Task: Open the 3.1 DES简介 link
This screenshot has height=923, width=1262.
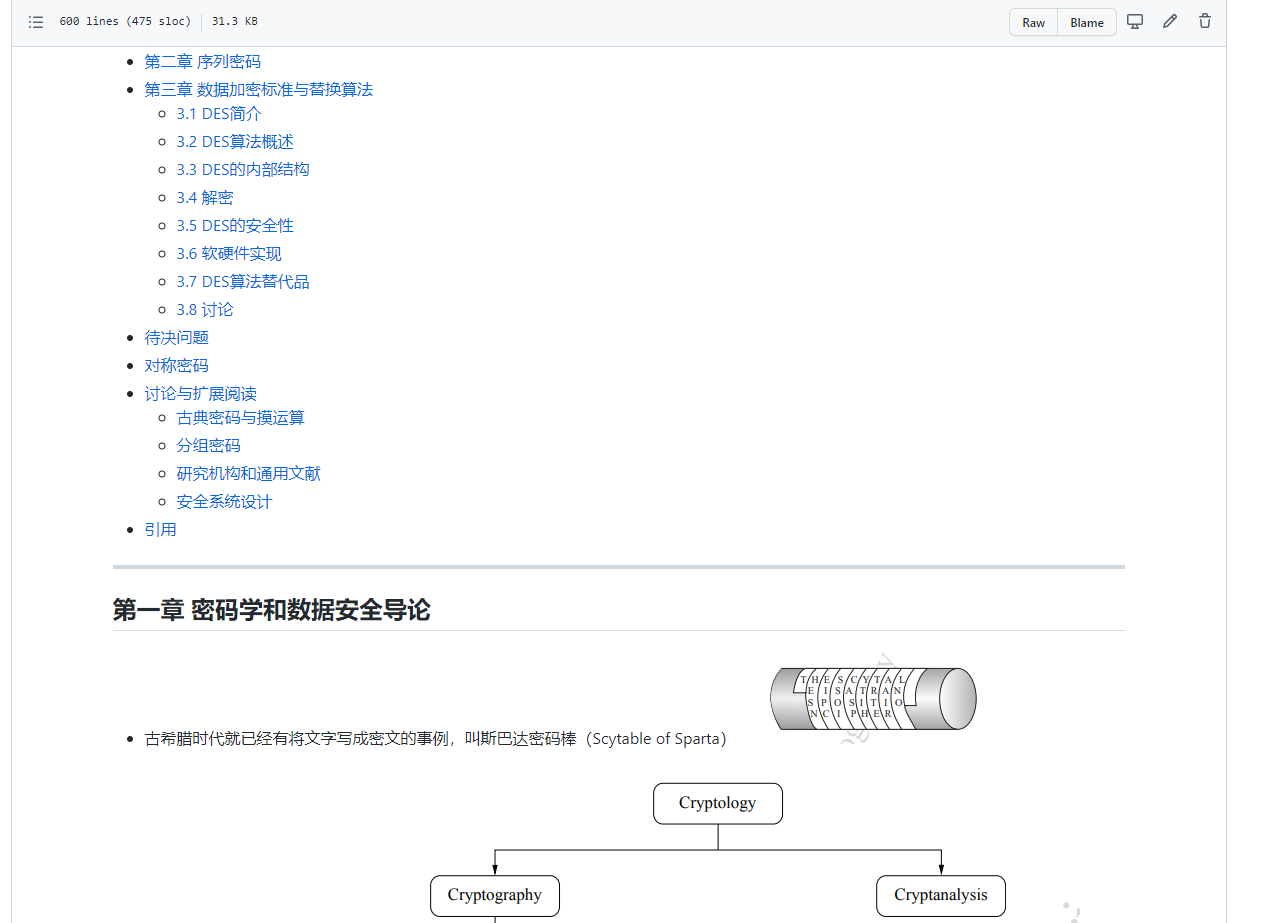Action: (219, 114)
